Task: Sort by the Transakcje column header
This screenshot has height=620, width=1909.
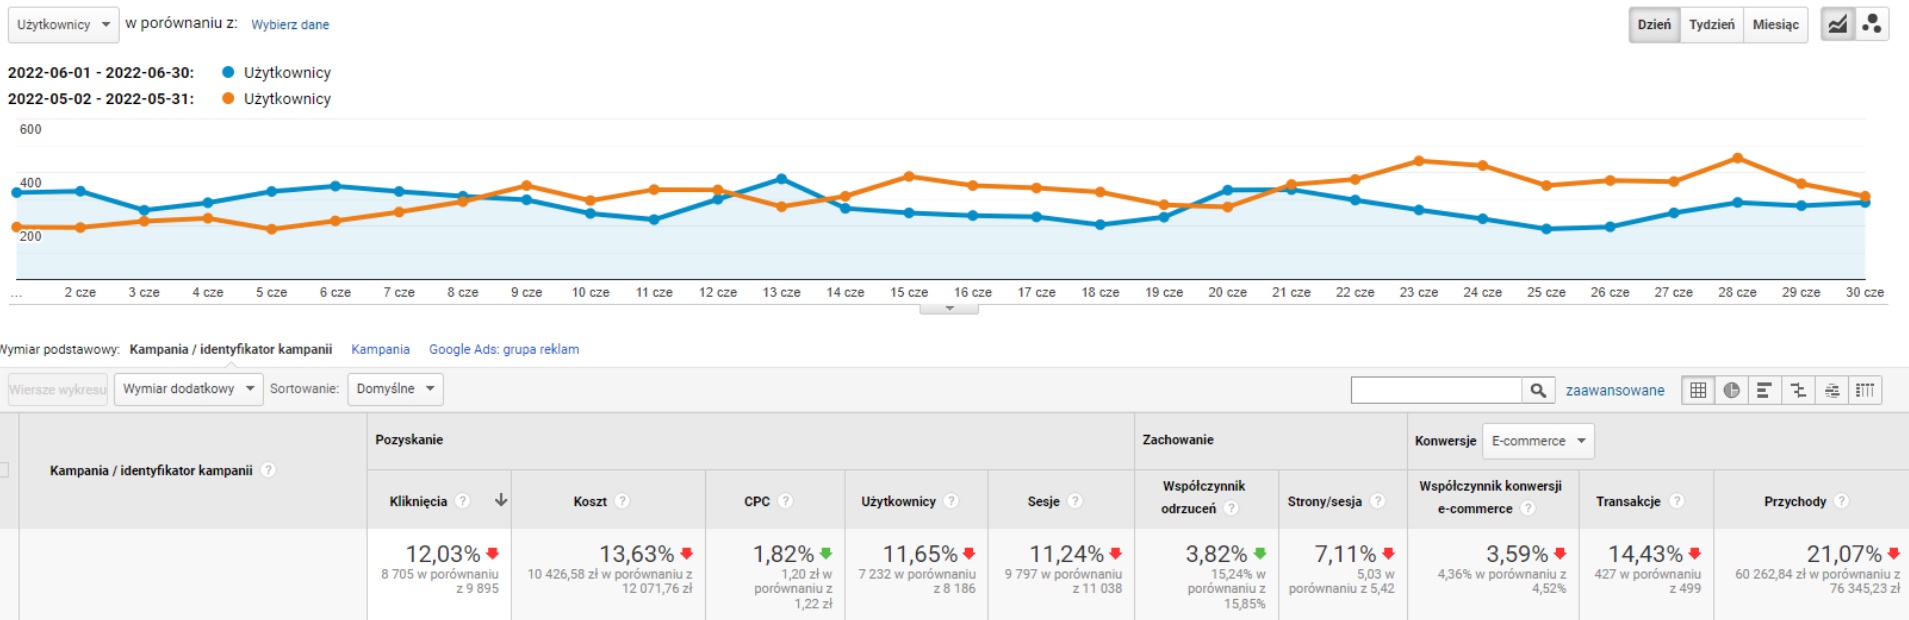Action: (x=1628, y=501)
